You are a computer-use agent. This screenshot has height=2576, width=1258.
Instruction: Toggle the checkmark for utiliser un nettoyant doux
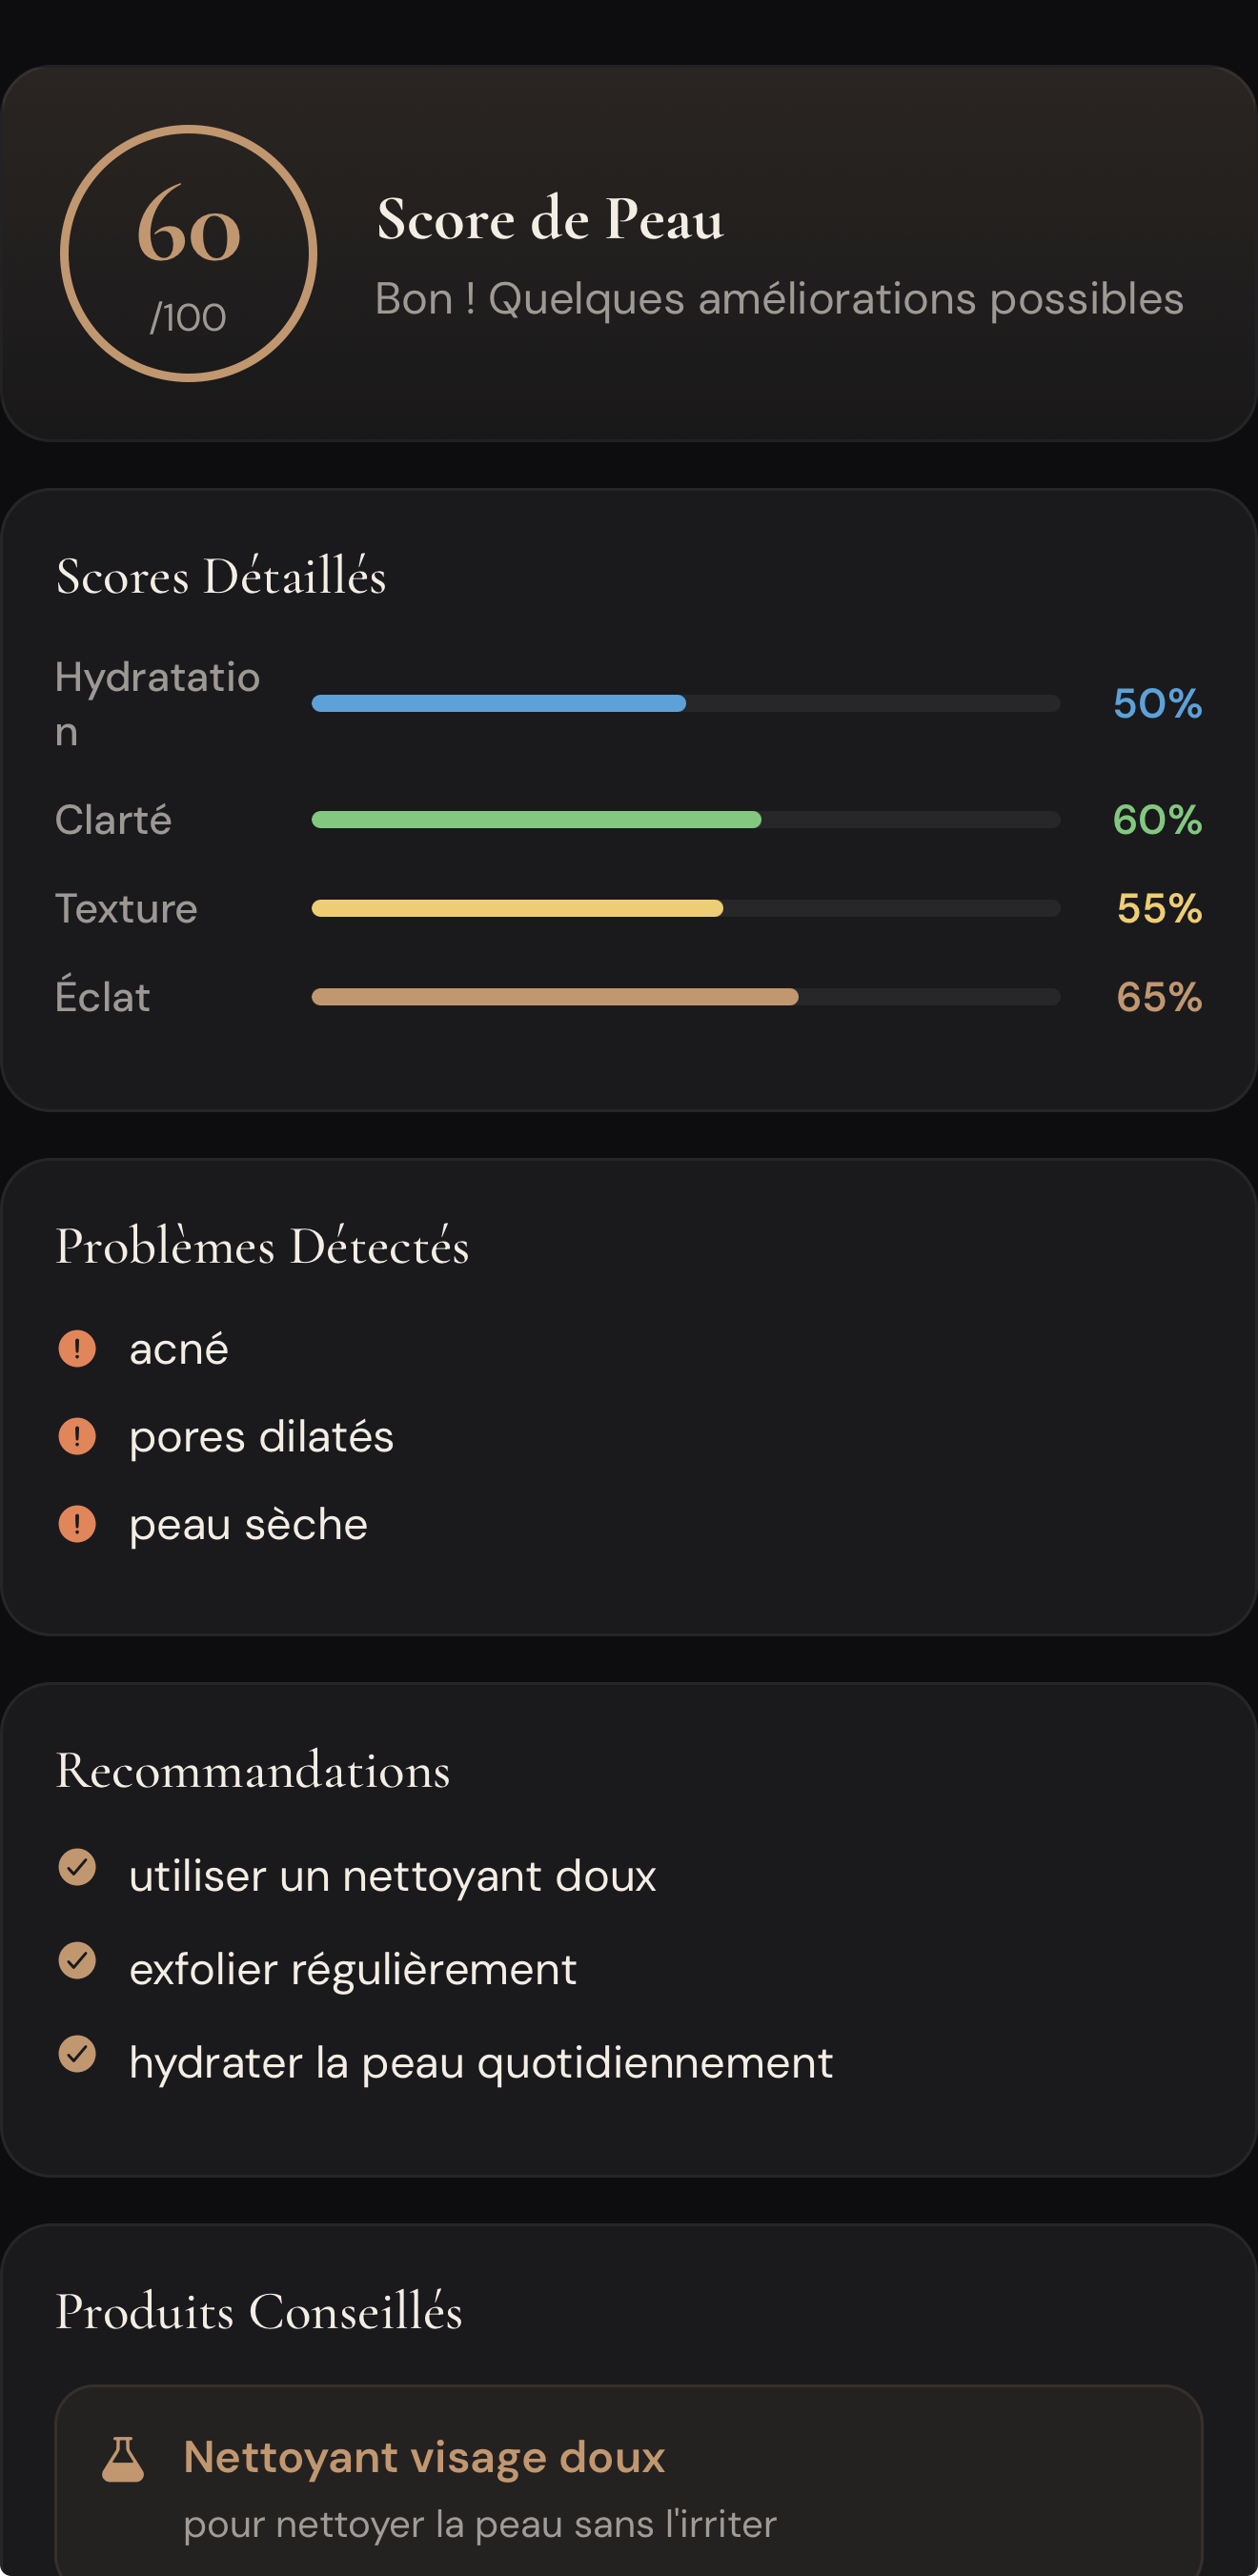pos(77,1866)
